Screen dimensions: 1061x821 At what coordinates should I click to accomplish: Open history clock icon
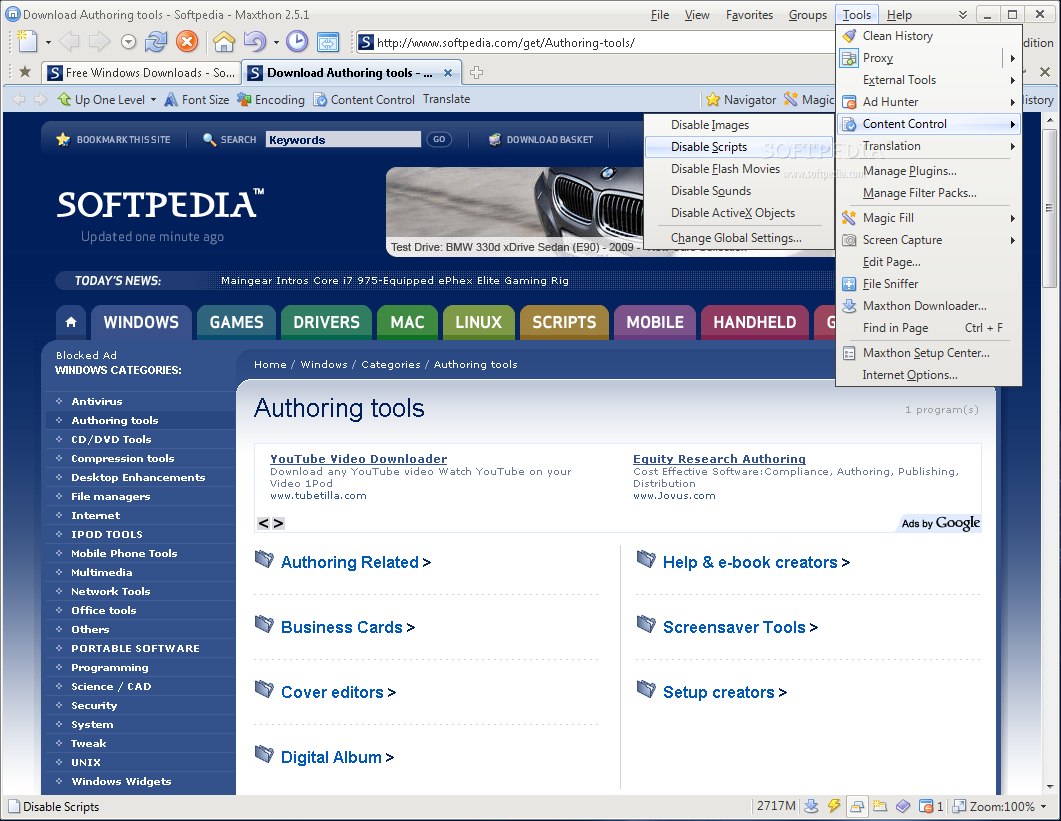pyautogui.click(x=296, y=42)
